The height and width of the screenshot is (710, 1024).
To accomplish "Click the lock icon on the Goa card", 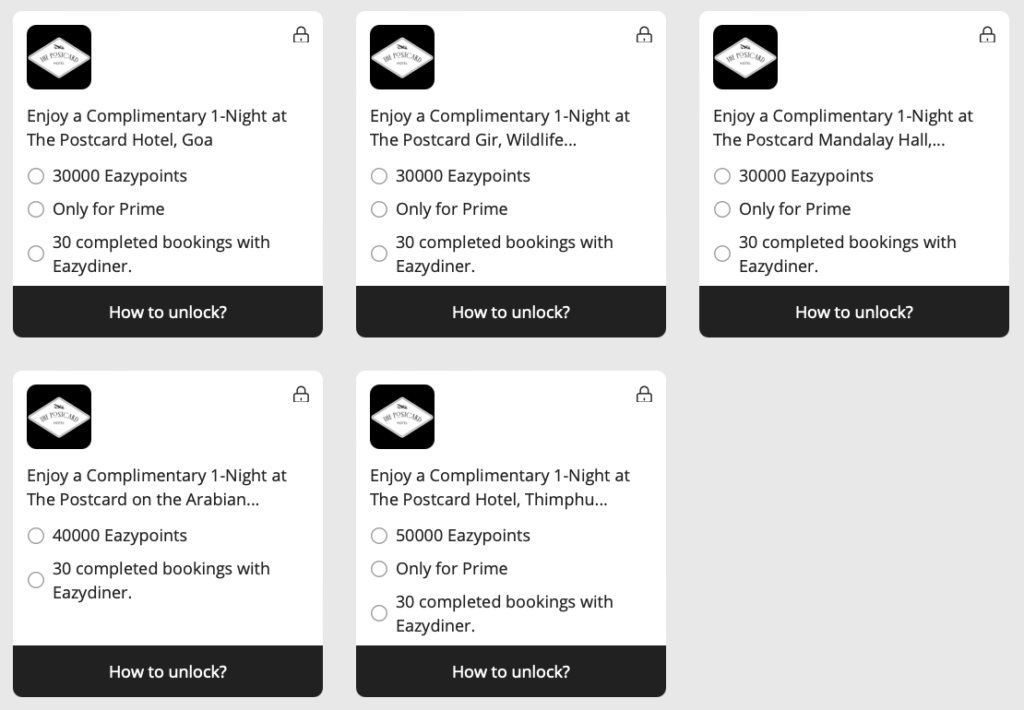I will [x=301, y=35].
